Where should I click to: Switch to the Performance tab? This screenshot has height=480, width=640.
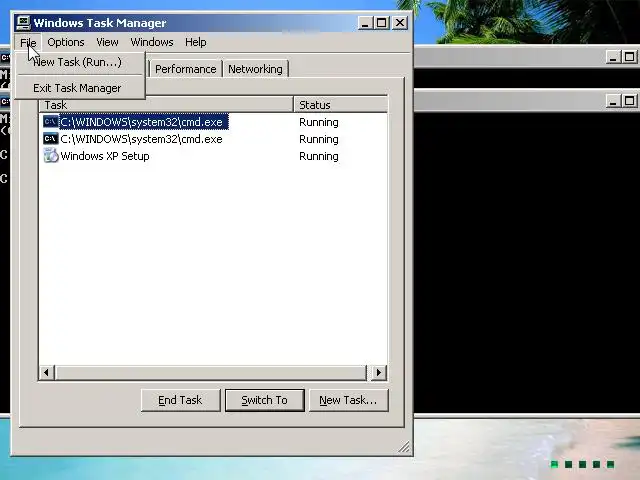186,69
